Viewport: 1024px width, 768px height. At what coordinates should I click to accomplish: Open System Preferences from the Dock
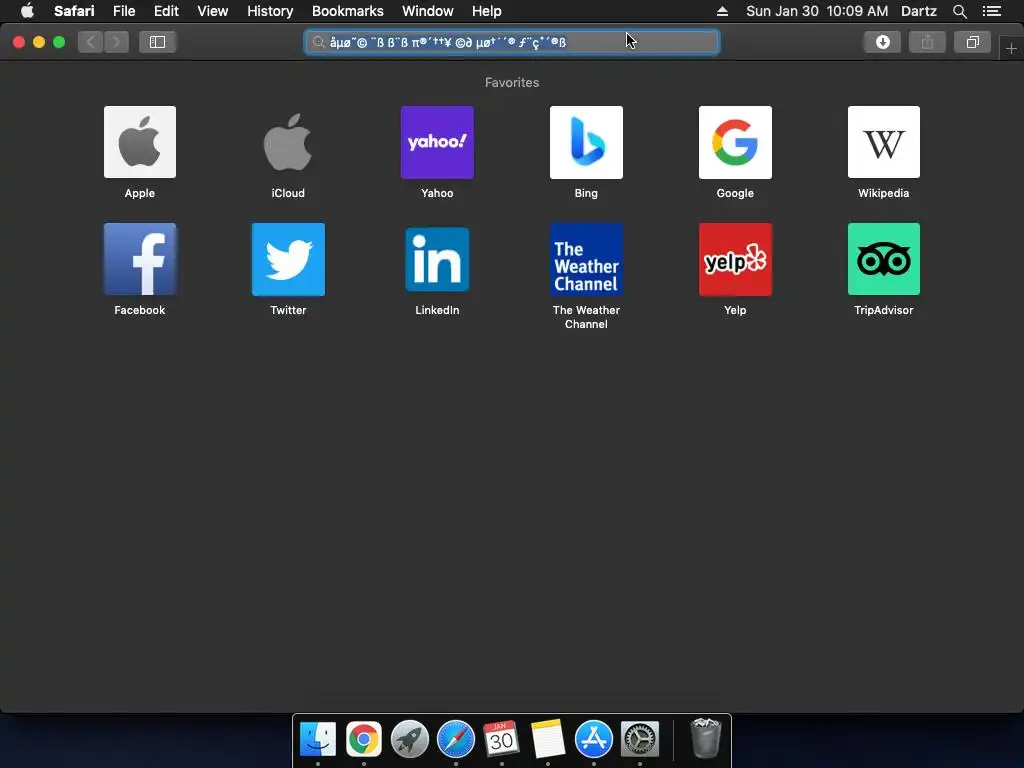(x=639, y=739)
